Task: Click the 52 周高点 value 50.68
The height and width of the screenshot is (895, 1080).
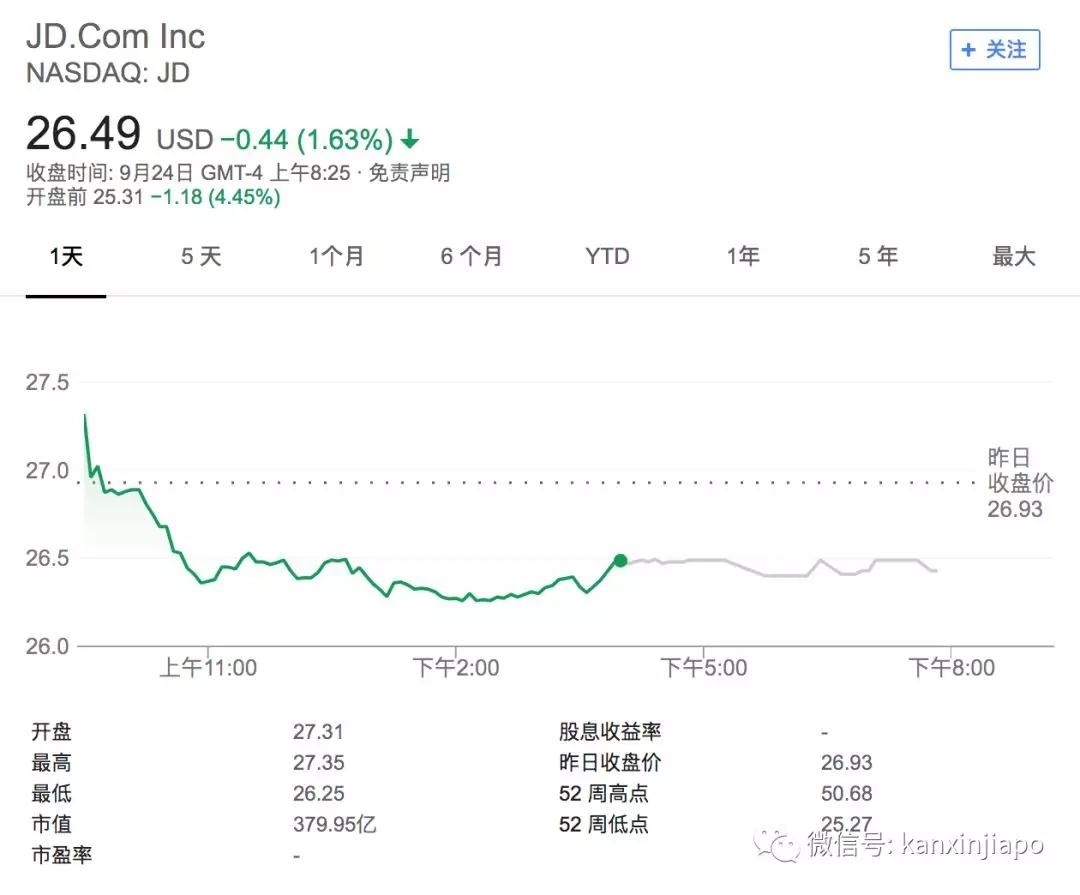Action: pyautogui.click(x=846, y=794)
